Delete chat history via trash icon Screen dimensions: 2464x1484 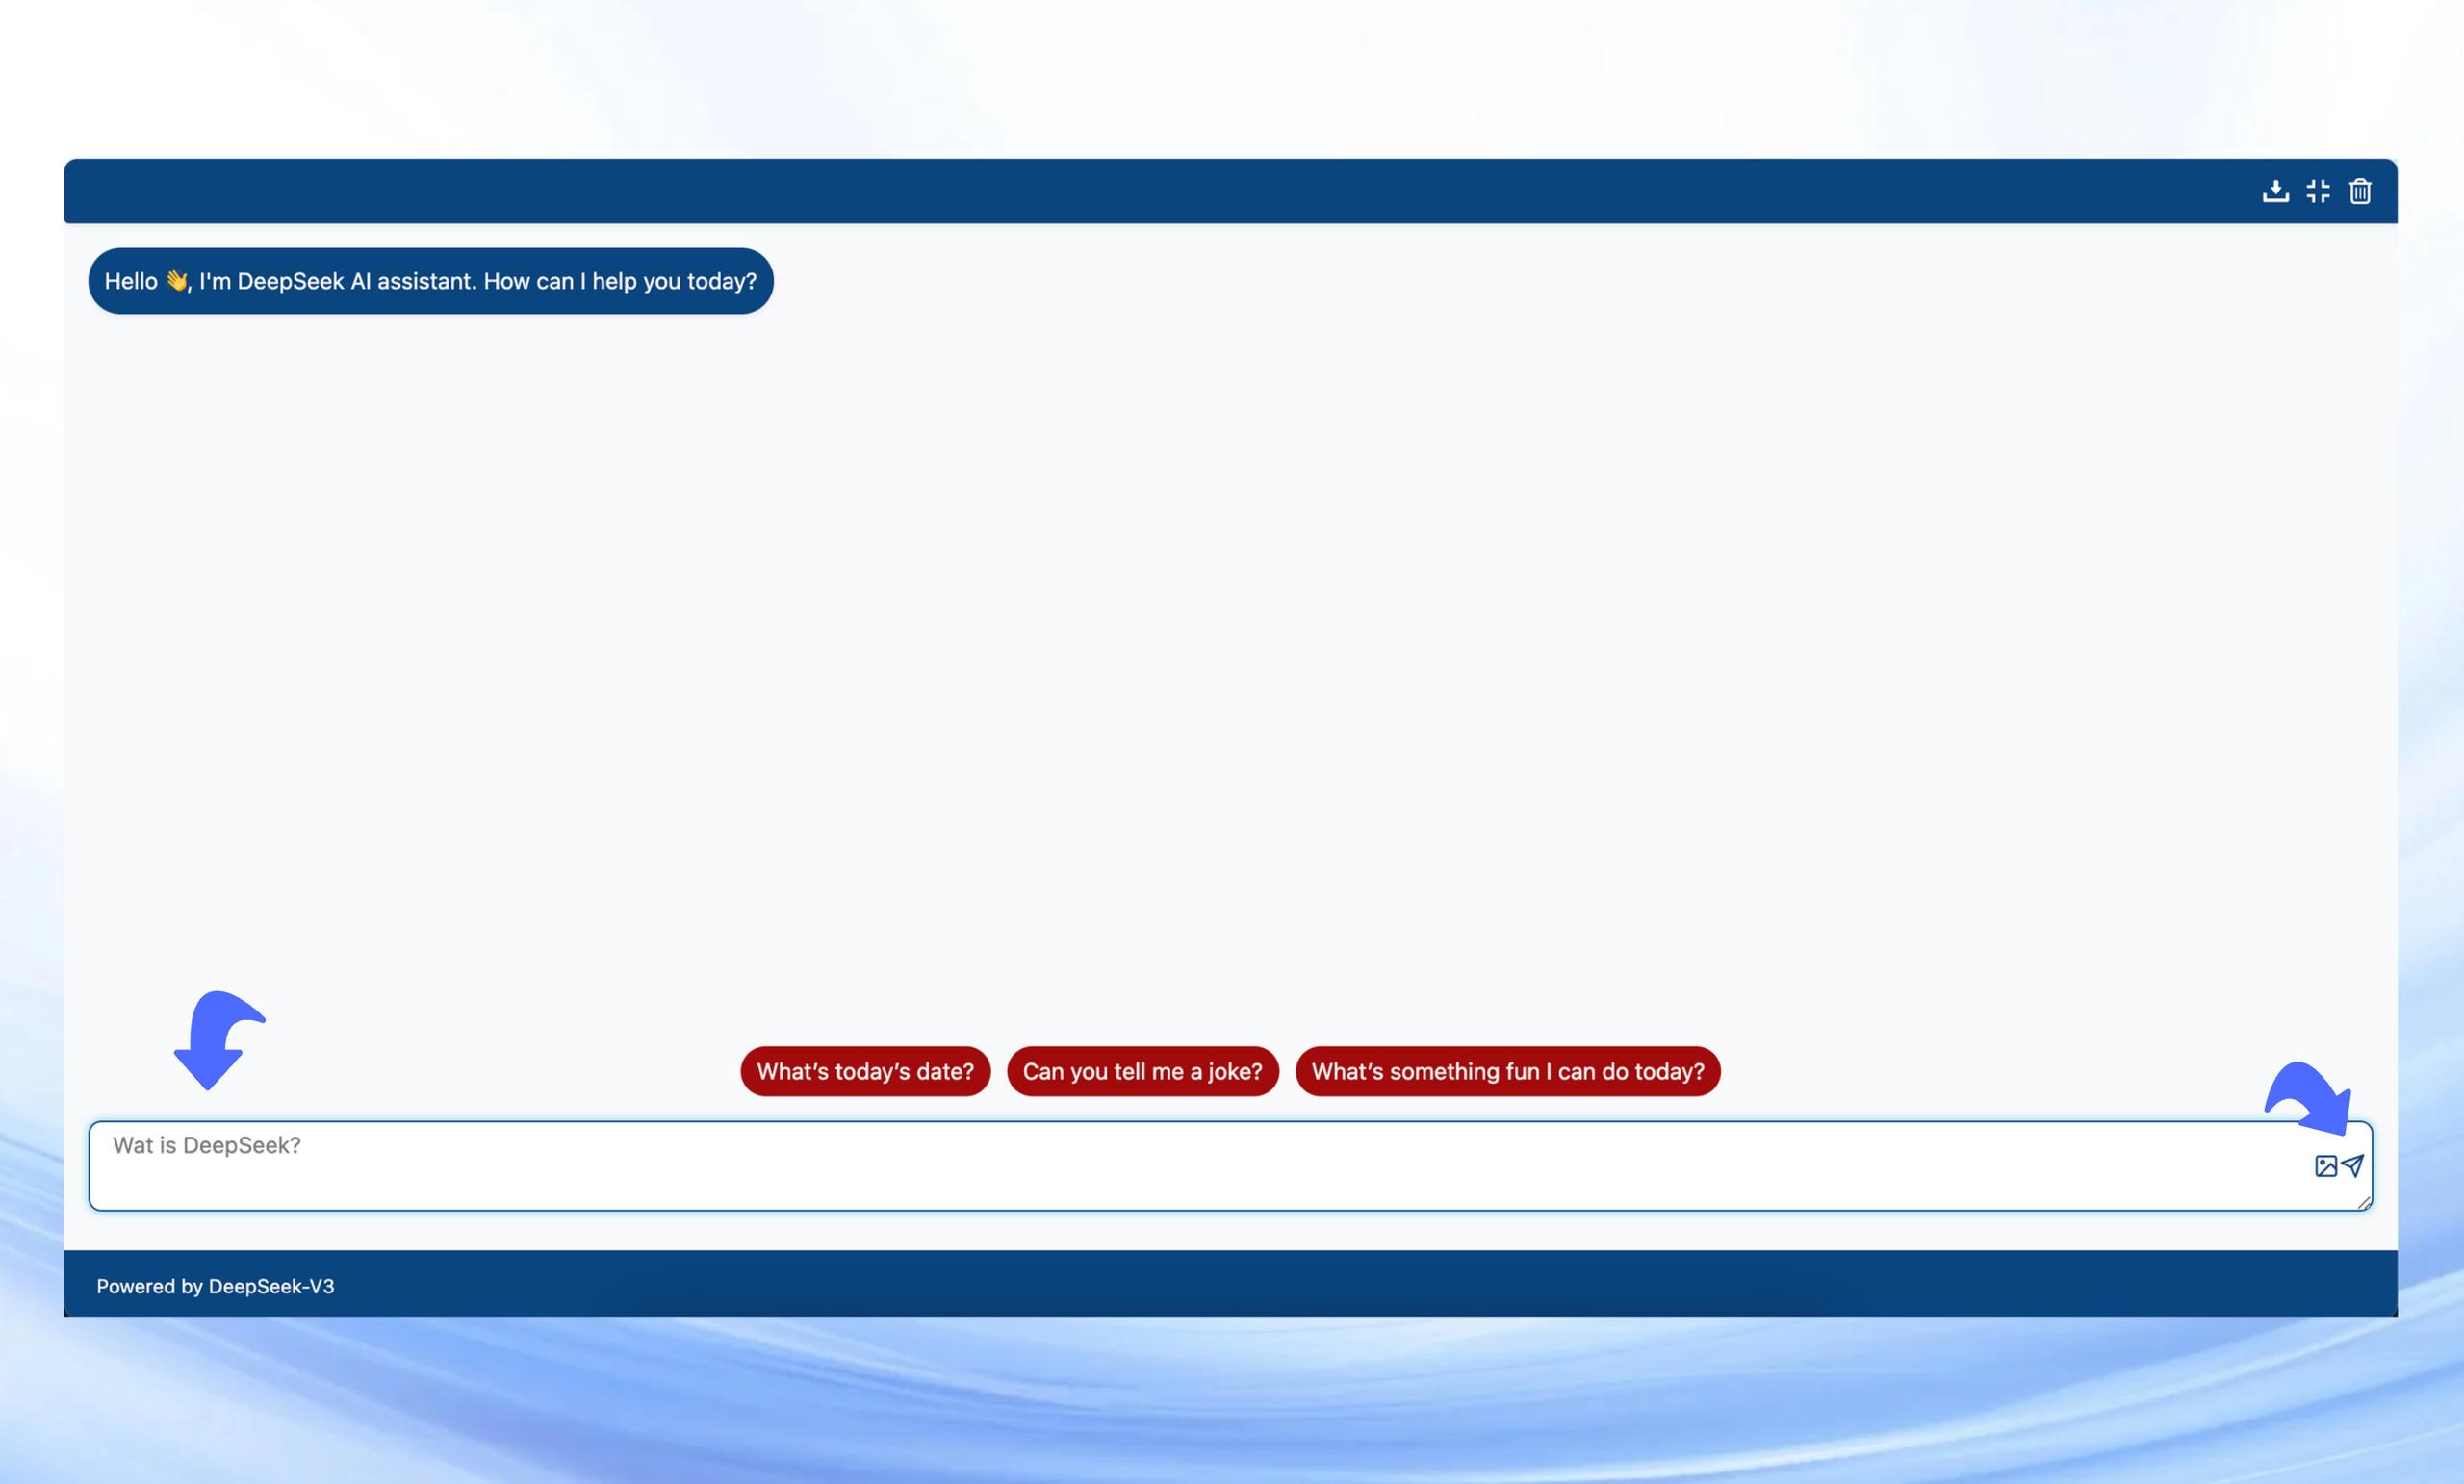click(2359, 191)
